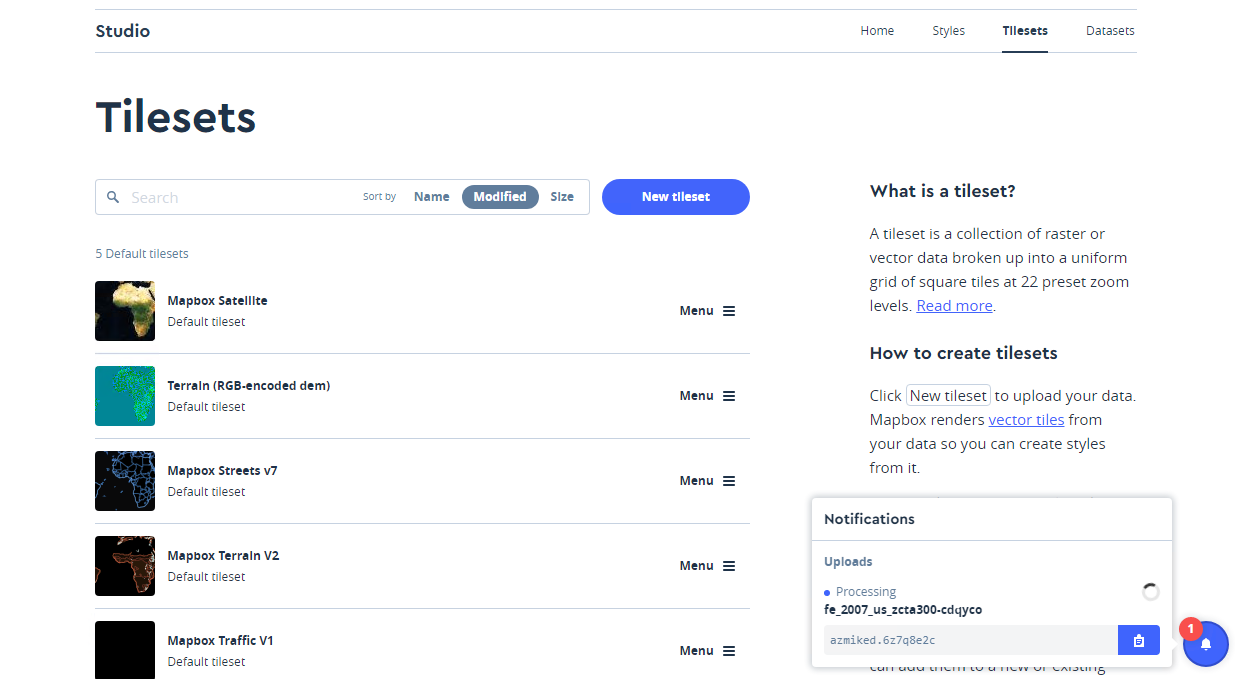Image resolution: width=1235 pixels, height=679 pixels.
Task: Click the notification bell icon
Action: pyautogui.click(x=1205, y=644)
